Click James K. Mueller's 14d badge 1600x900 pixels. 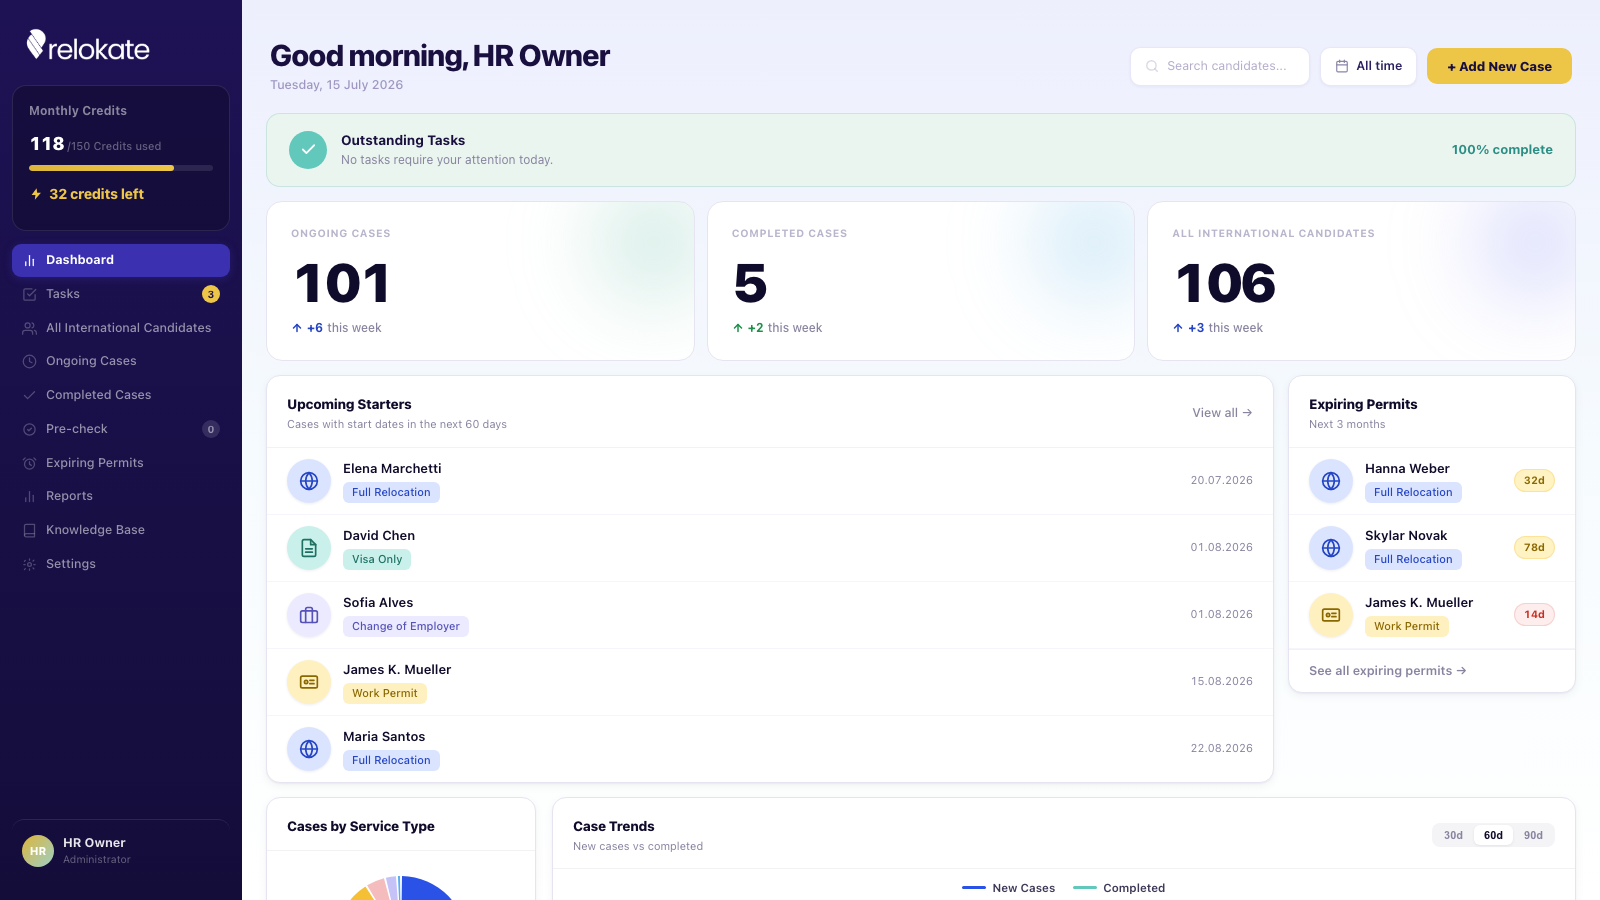click(x=1534, y=615)
